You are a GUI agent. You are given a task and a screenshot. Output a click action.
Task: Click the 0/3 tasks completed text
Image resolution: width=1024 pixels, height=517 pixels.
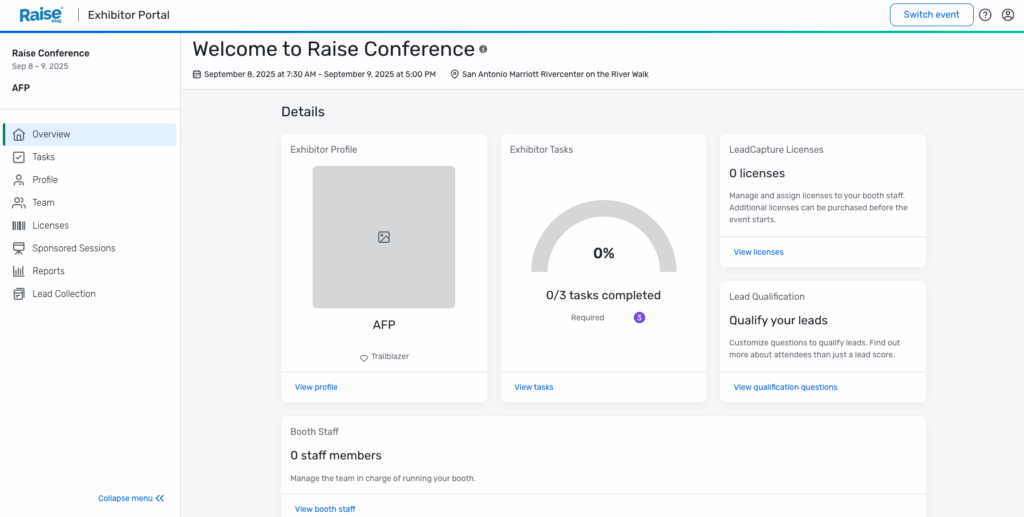[x=603, y=295]
